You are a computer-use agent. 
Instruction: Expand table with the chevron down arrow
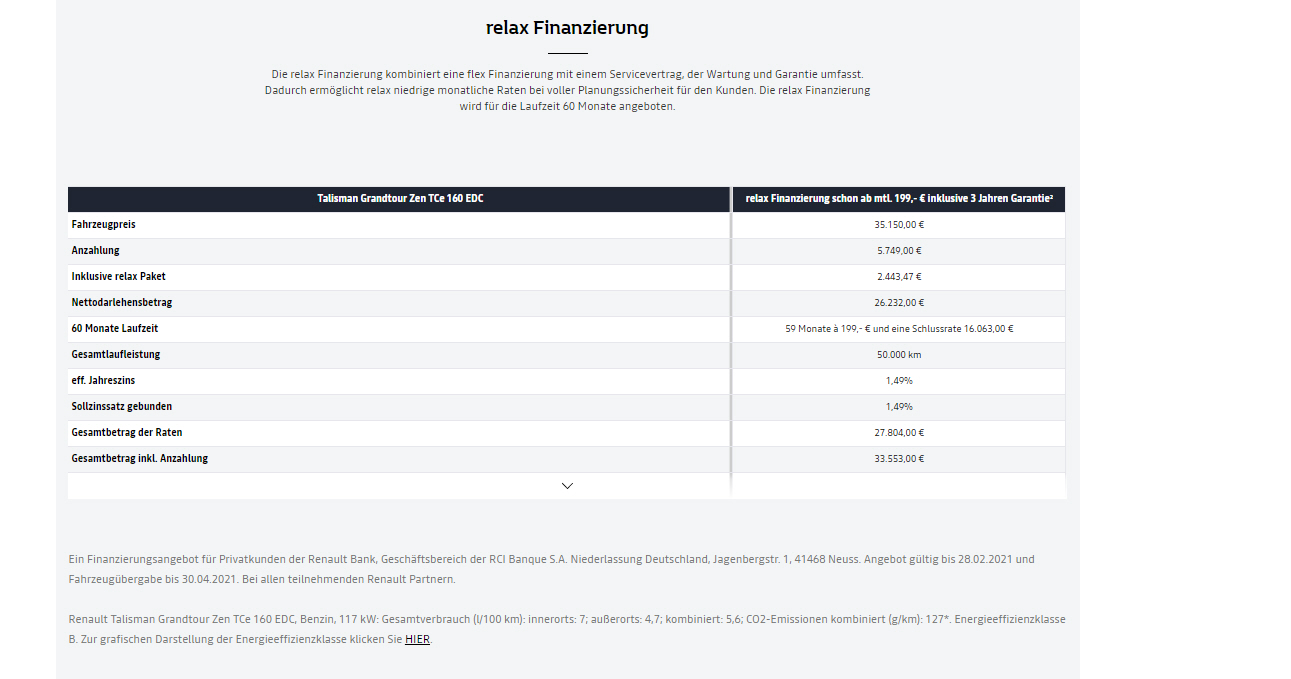(x=567, y=486)
